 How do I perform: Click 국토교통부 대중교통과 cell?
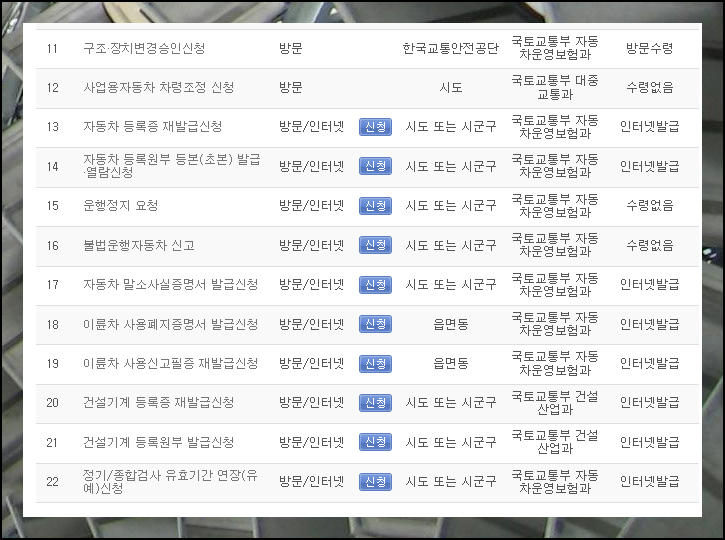(x=555, y=87)
